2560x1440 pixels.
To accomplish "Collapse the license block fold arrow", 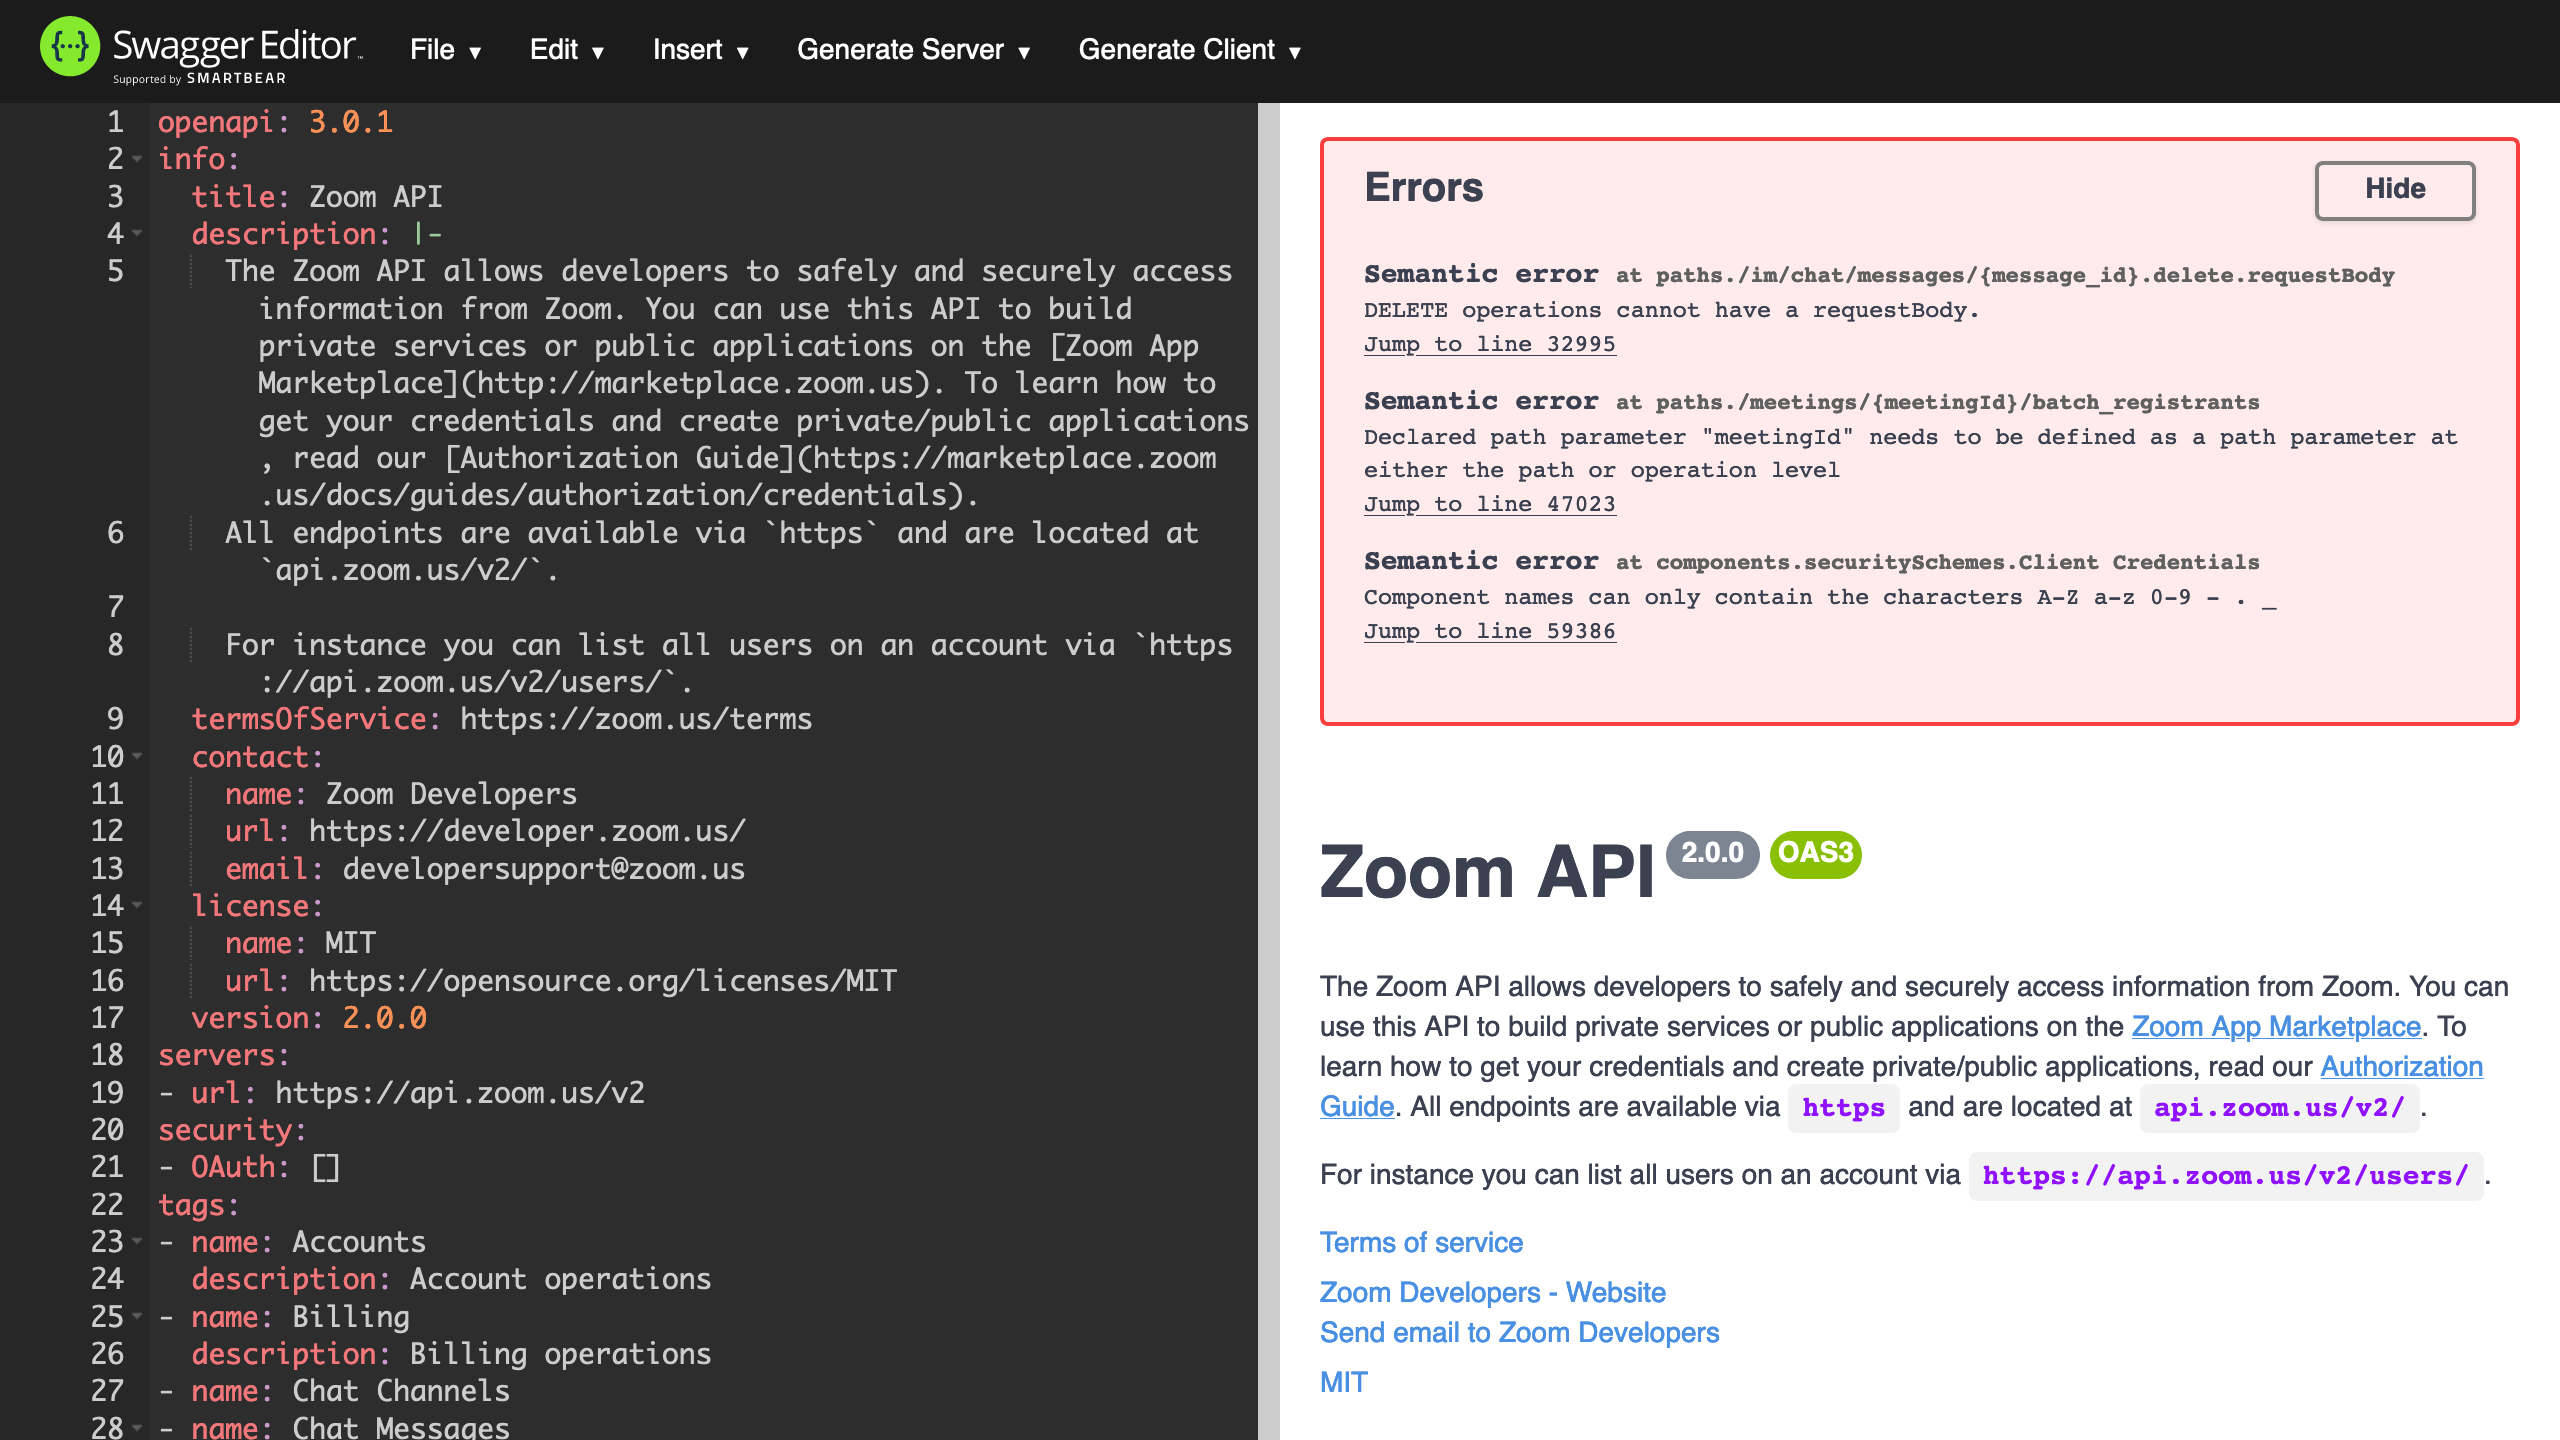I will point(138,905).
